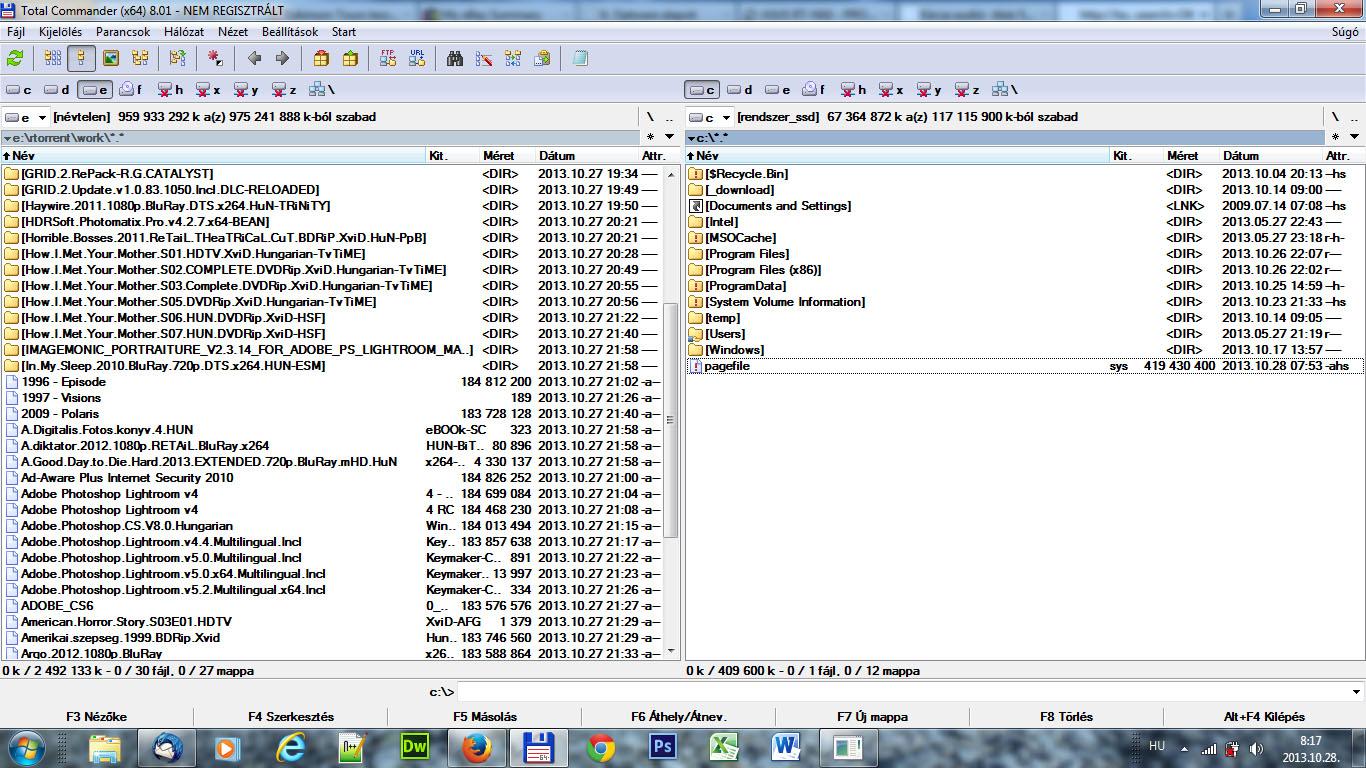
Task: Open the Nézet menu
Action: tap(233, 32)
